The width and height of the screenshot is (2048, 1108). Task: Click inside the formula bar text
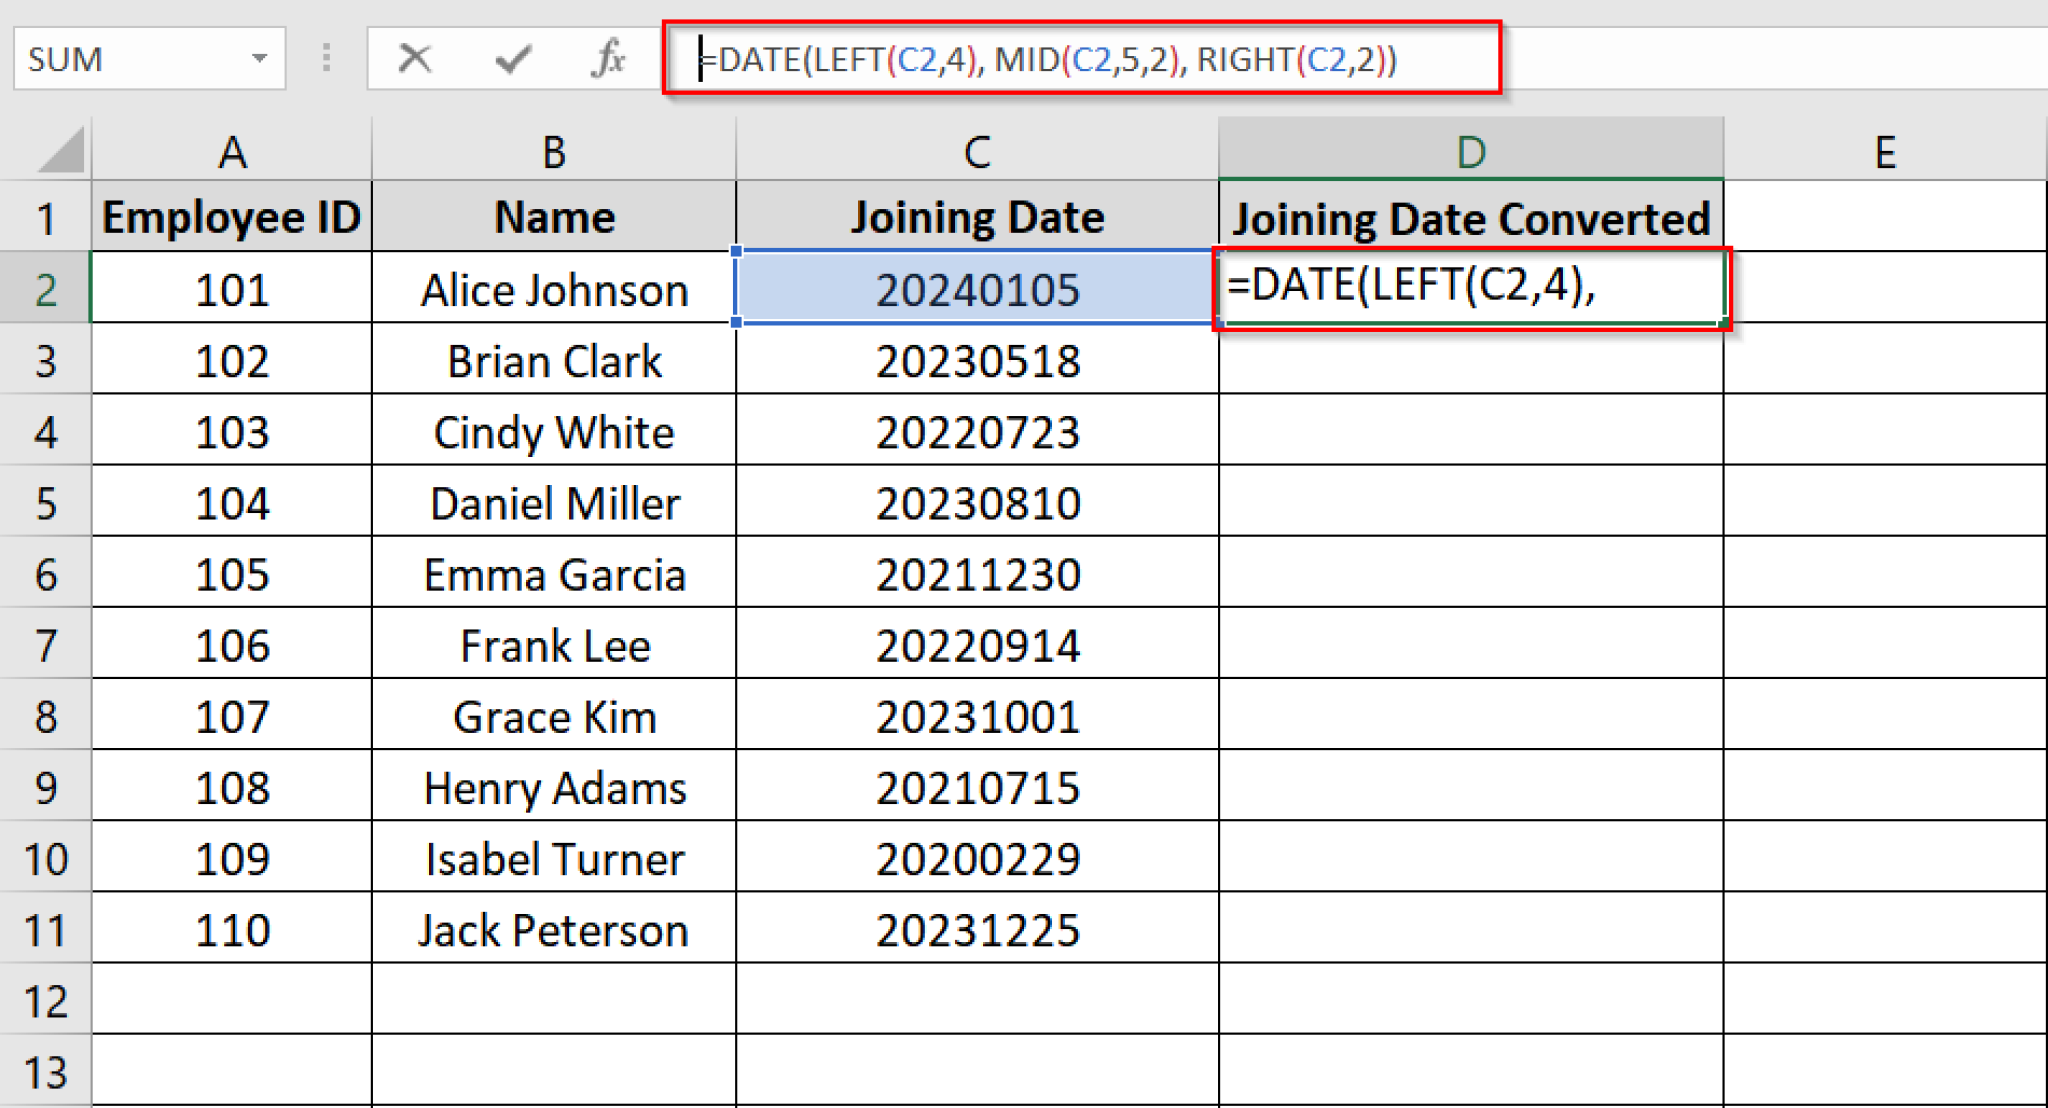coord(1050,60)
